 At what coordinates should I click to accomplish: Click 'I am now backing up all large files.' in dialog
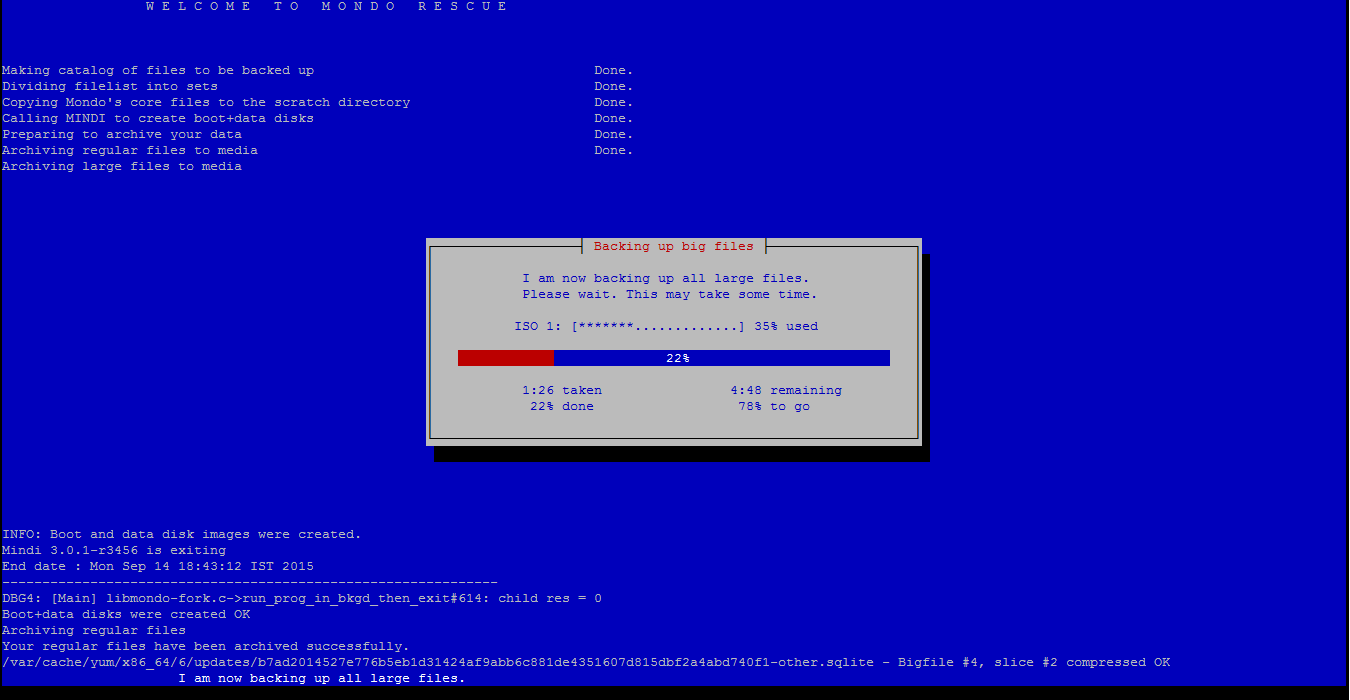pos(666,279)
